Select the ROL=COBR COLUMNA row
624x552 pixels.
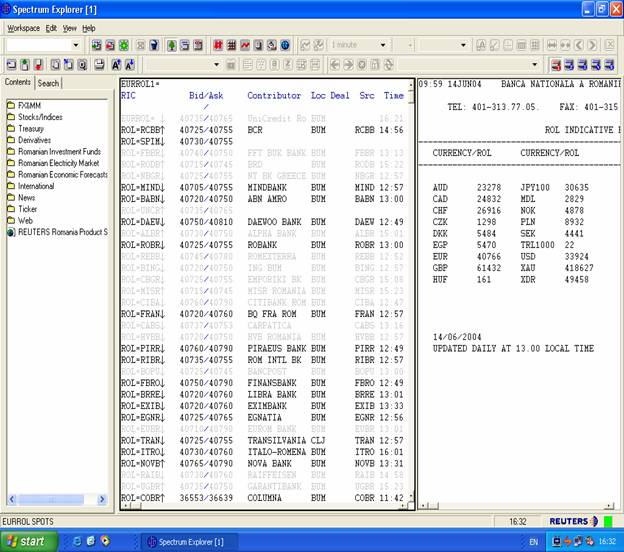[263, 498]
